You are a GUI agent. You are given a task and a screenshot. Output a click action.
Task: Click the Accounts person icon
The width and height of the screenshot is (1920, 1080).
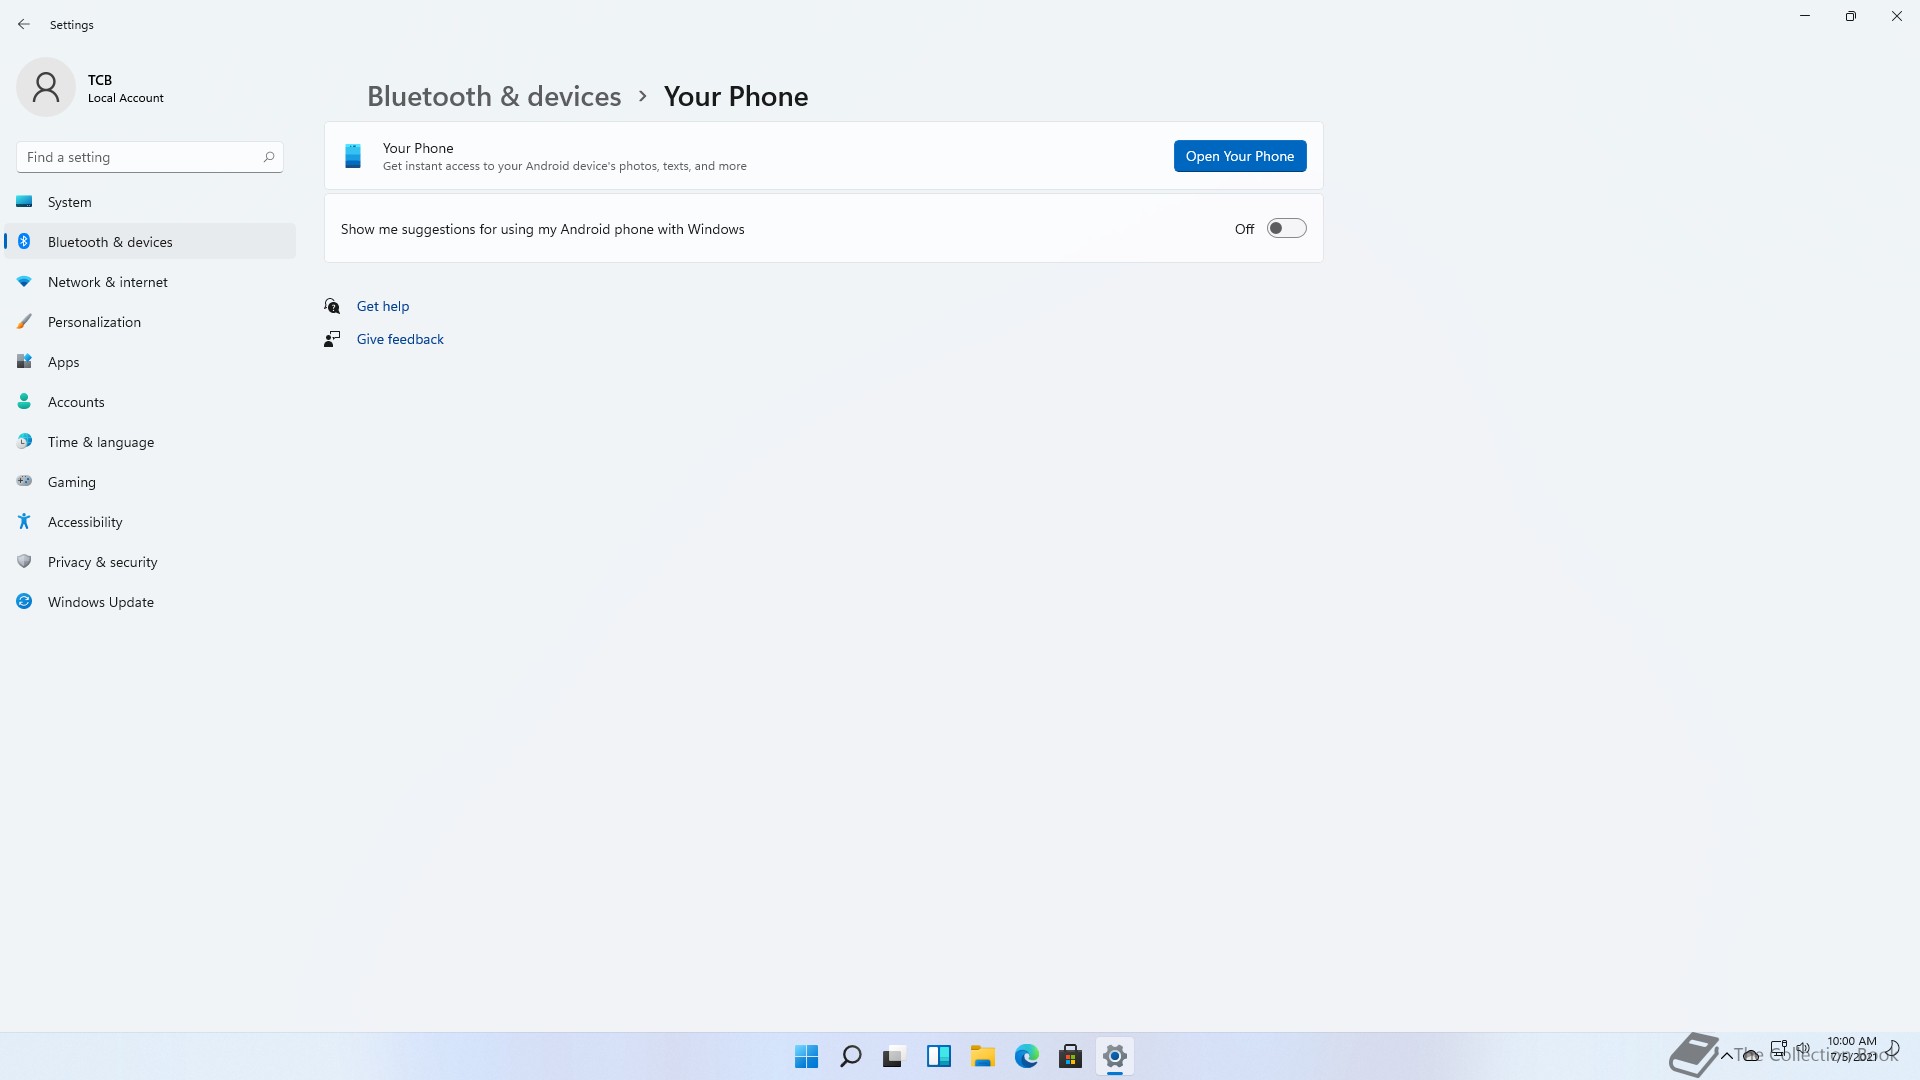pyautogui.click(x=24, y=401)
